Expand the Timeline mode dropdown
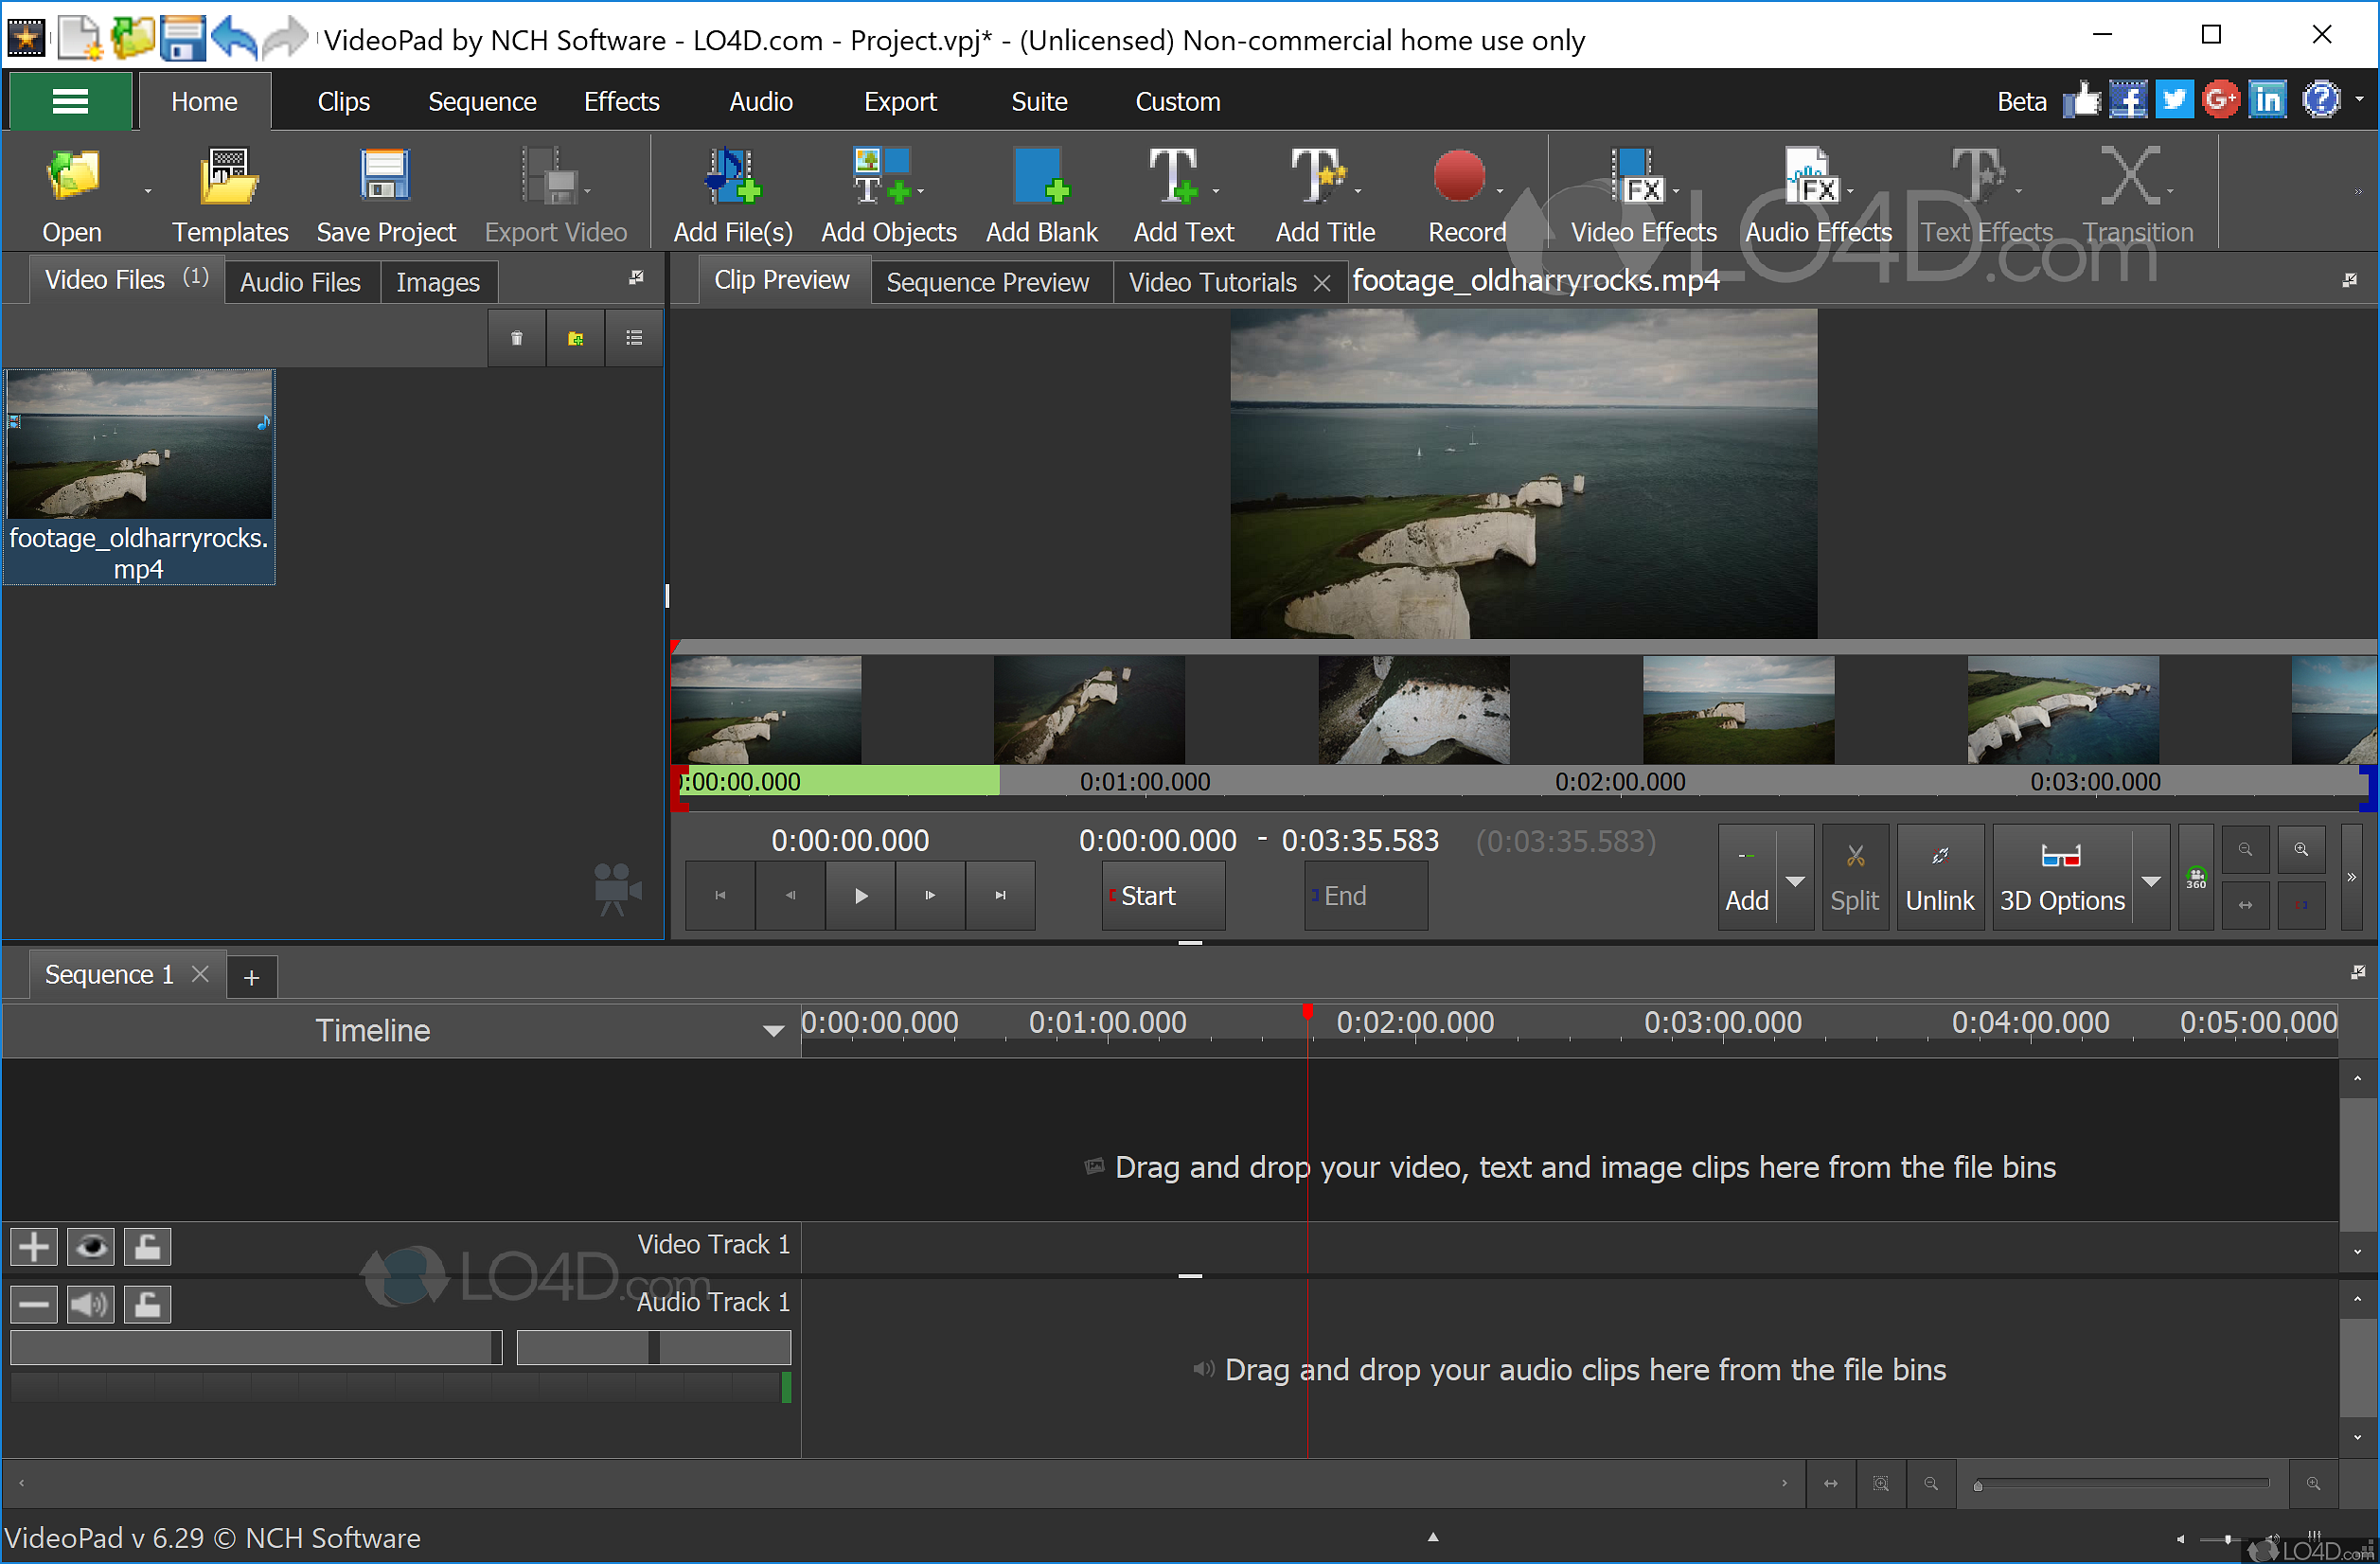The height and width of the screenshot is (1564, 2380). (773, 1031)
